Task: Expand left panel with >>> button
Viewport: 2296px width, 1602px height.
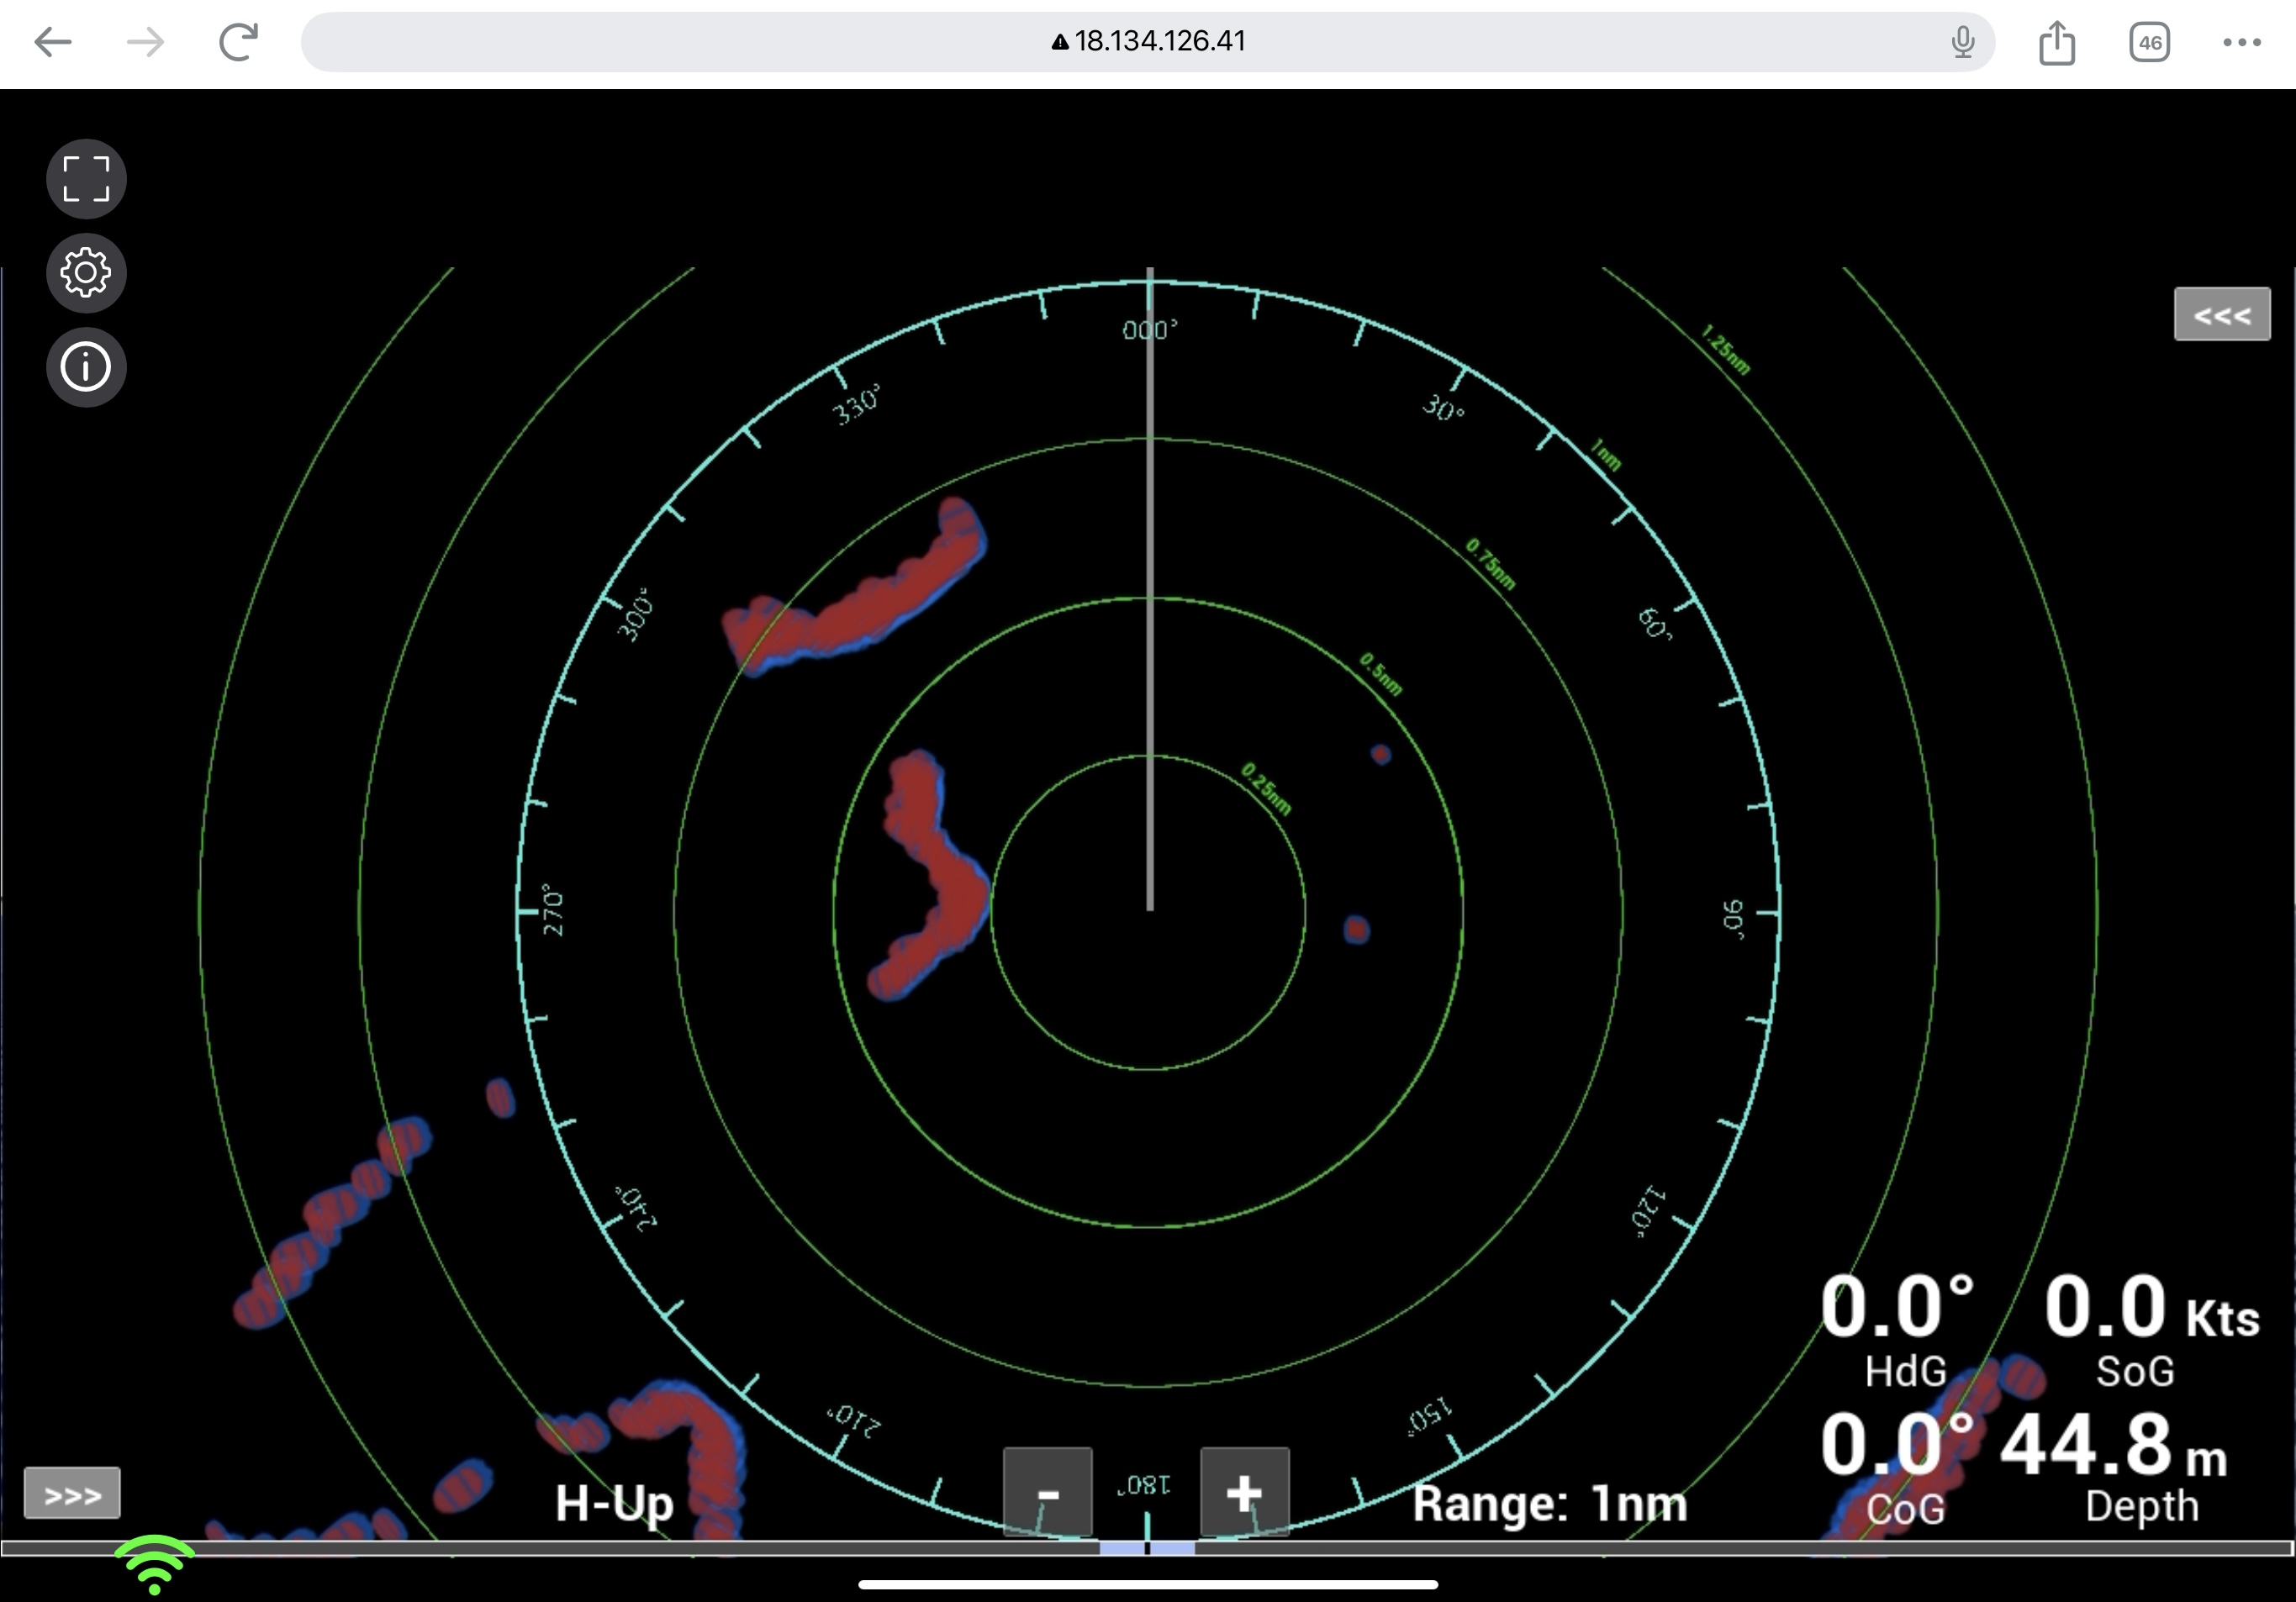Action: [72, 1494]
